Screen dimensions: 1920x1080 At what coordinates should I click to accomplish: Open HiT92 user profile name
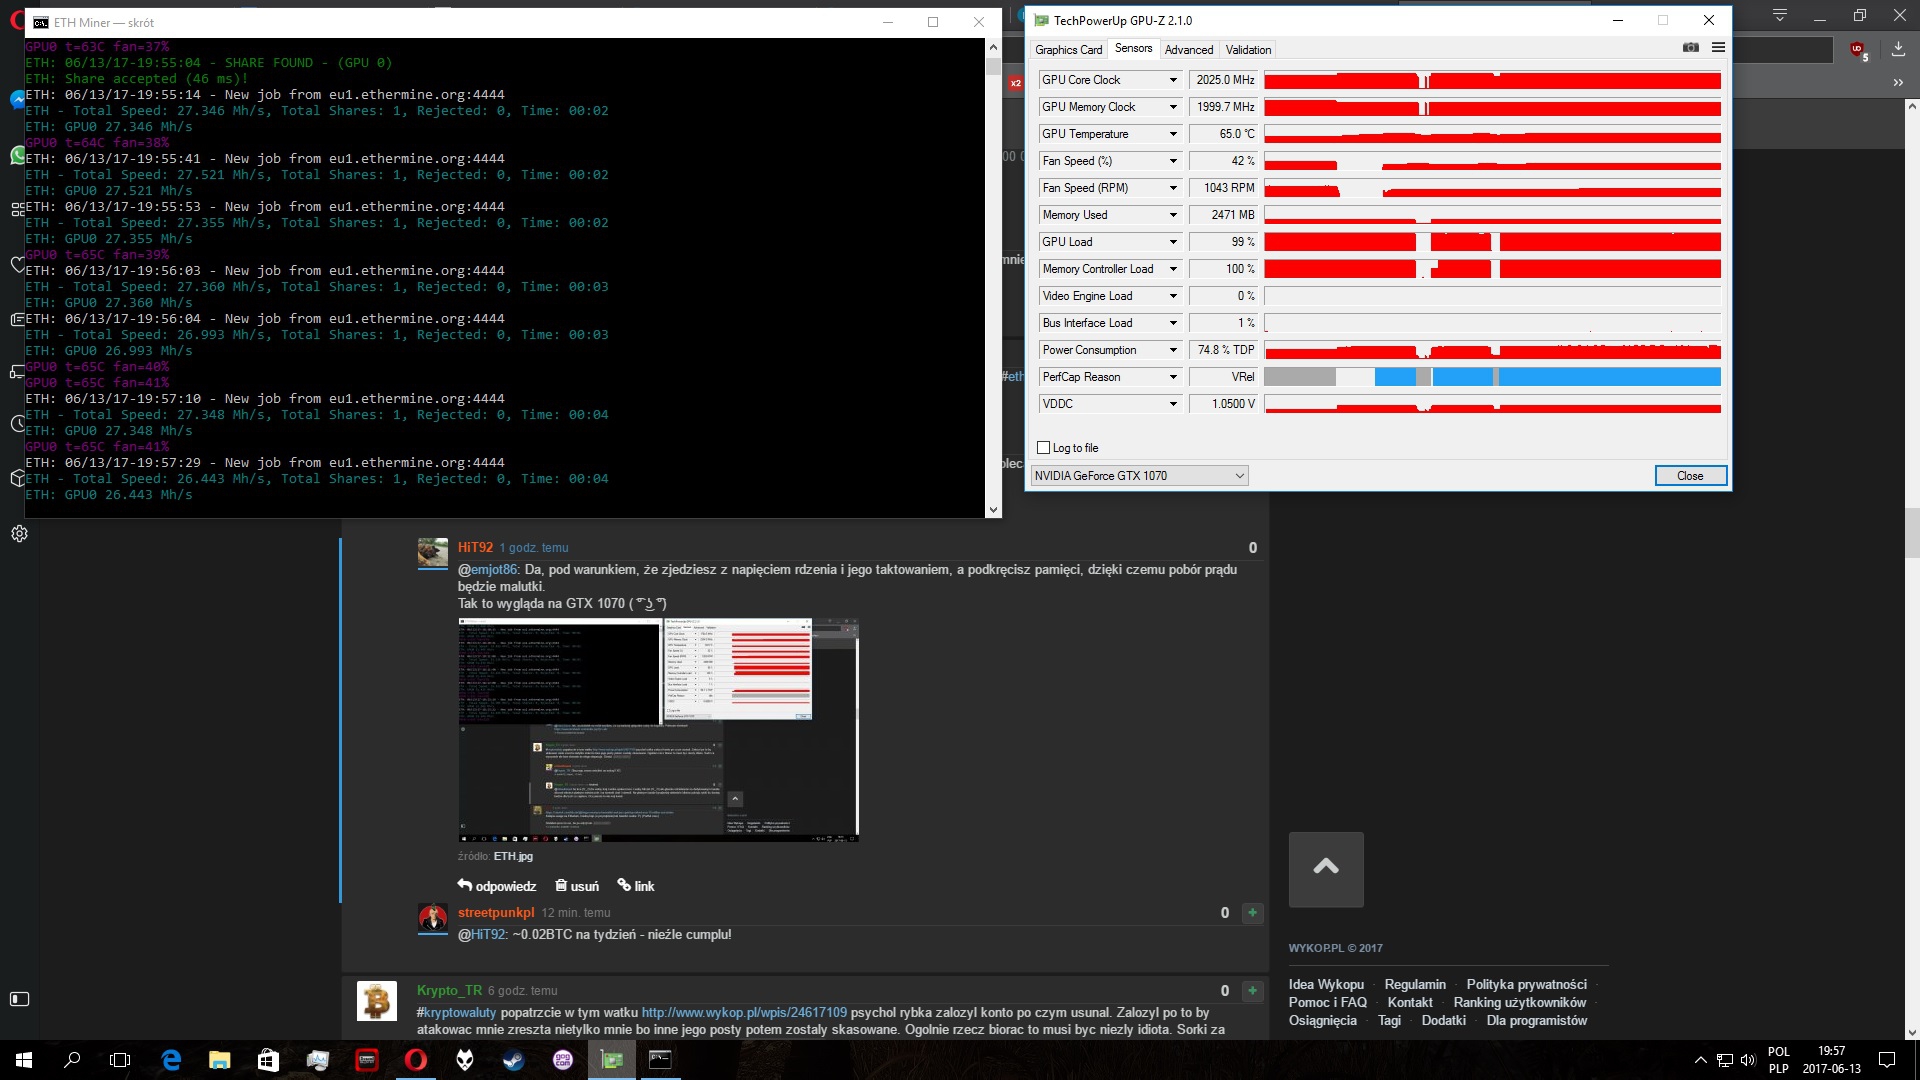point(475,547)
